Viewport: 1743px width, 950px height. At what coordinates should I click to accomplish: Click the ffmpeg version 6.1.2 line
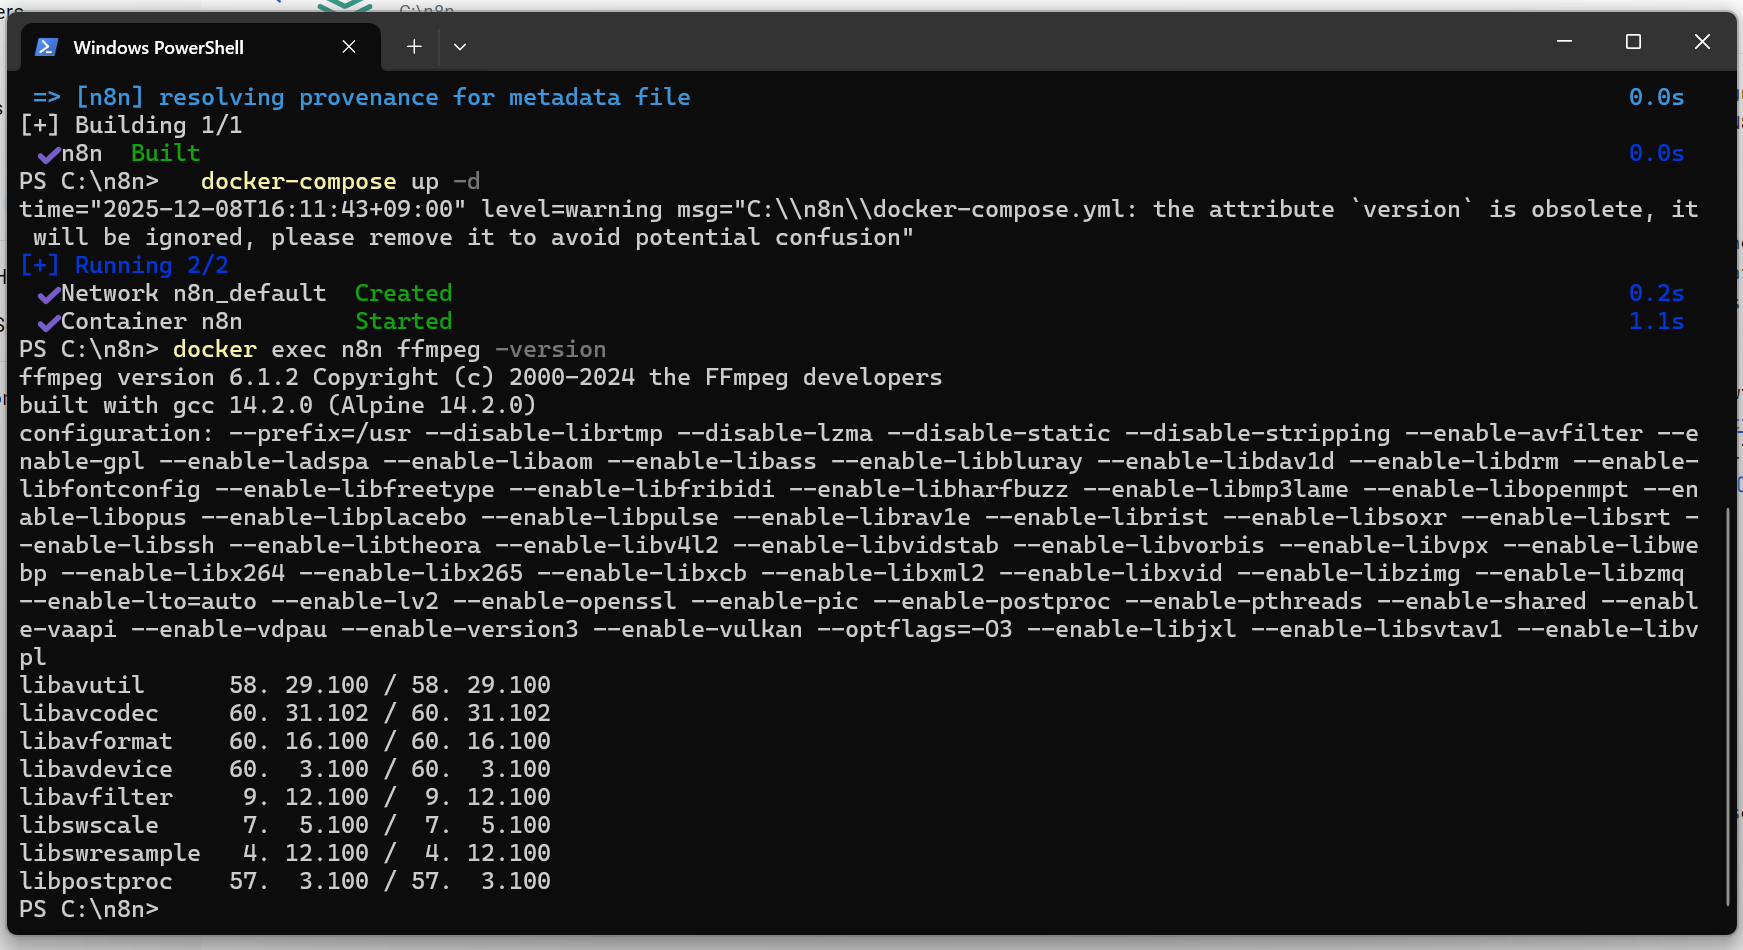pos(480,377)
